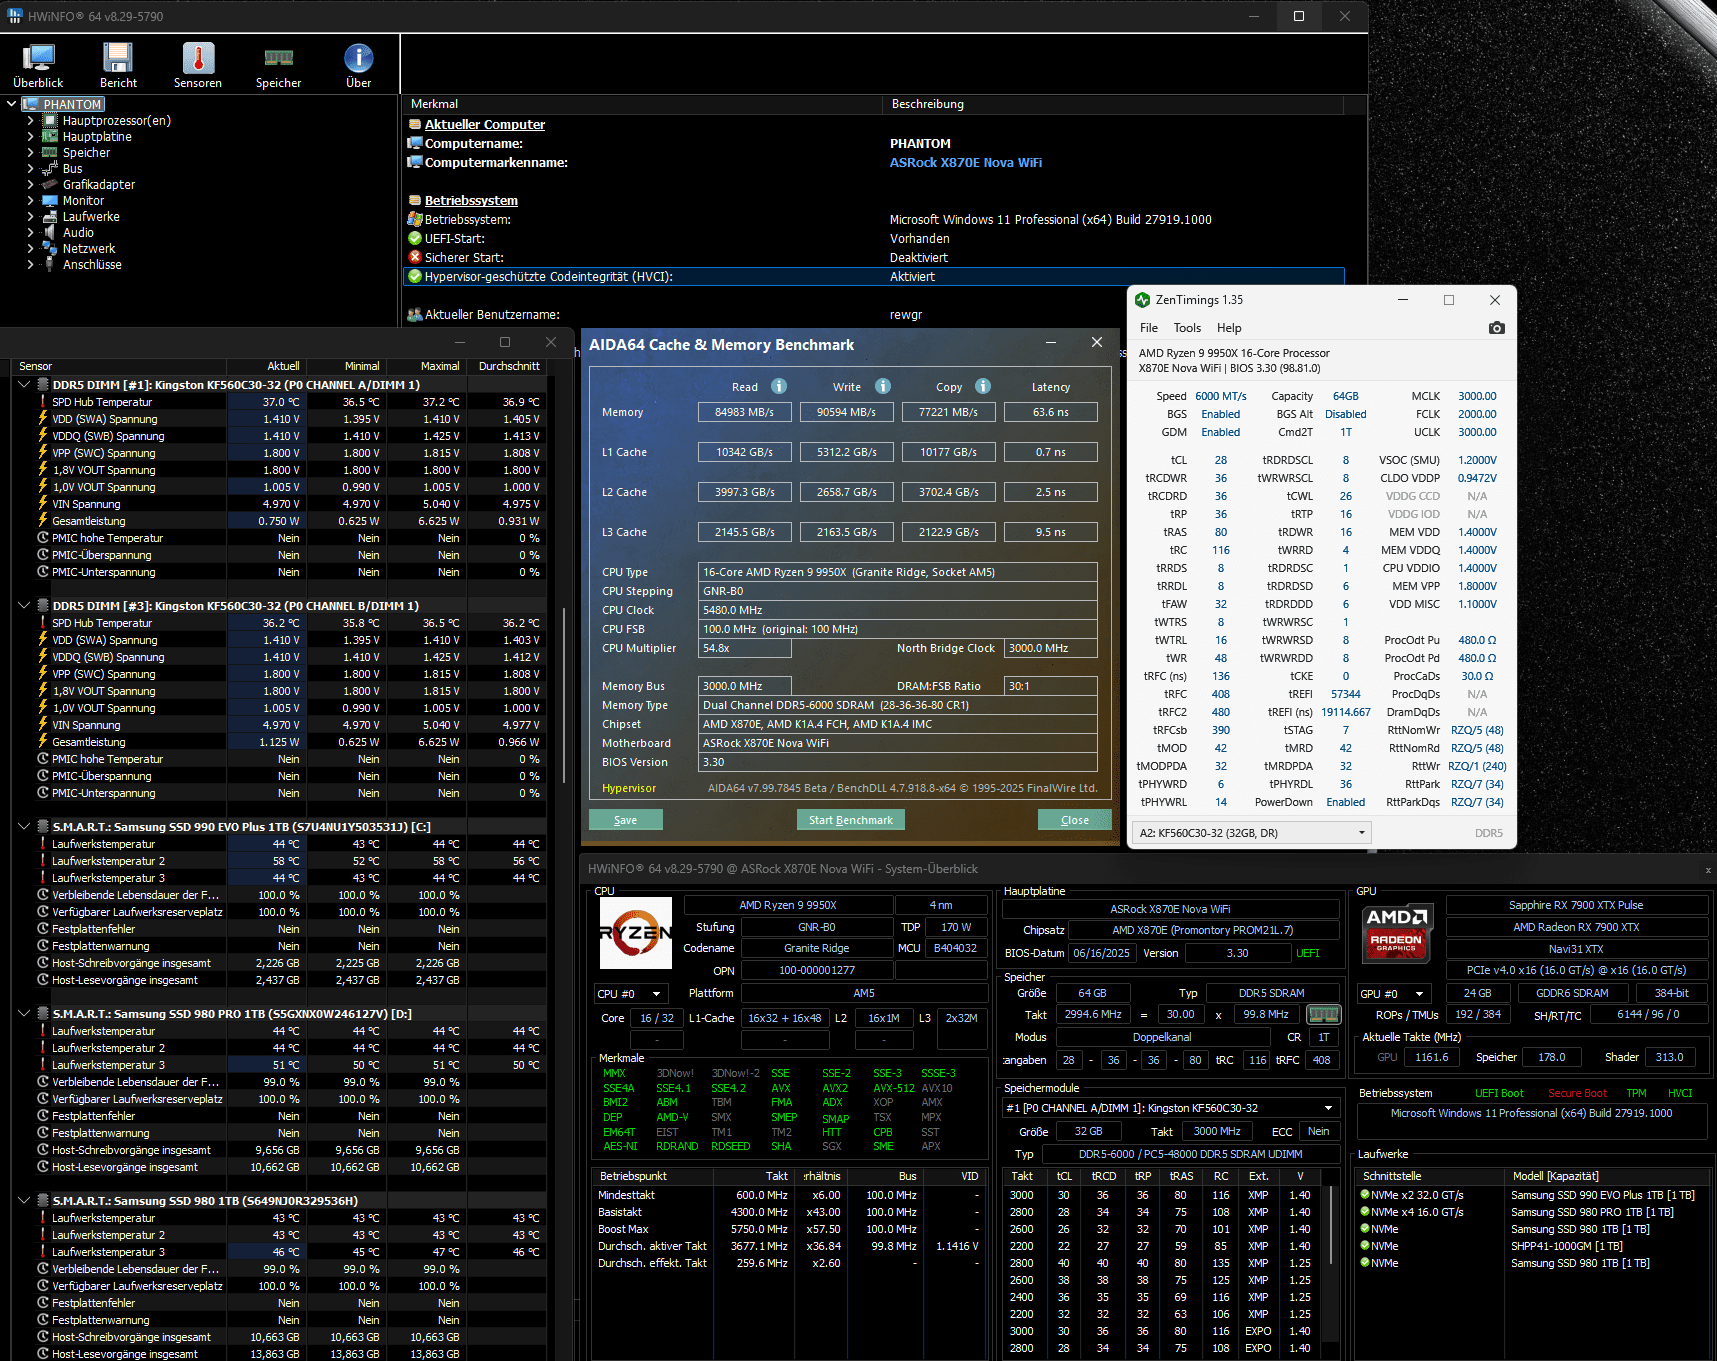Click the Audio speaker icon in tree
Viewport: 1717px width, 1361px height.
[50, 233]
